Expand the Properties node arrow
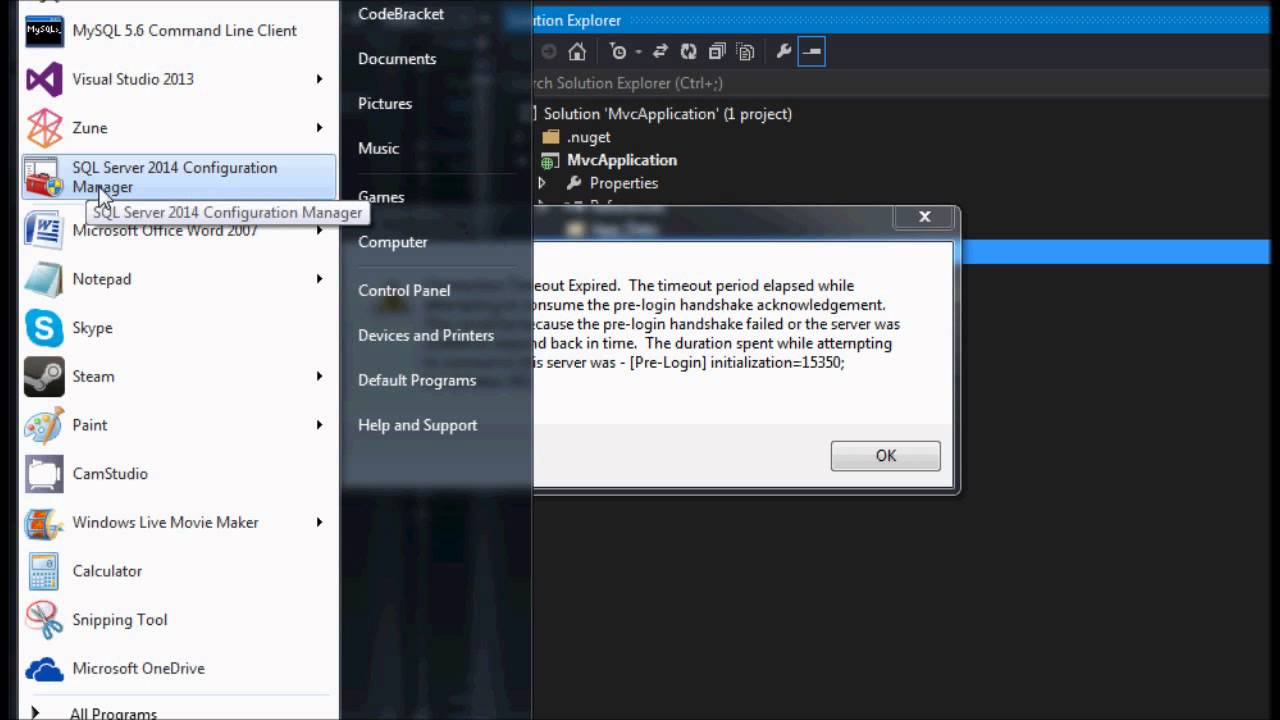This screenshot has width=1280, height=720. pyautogui.click(x=542, y=183)
